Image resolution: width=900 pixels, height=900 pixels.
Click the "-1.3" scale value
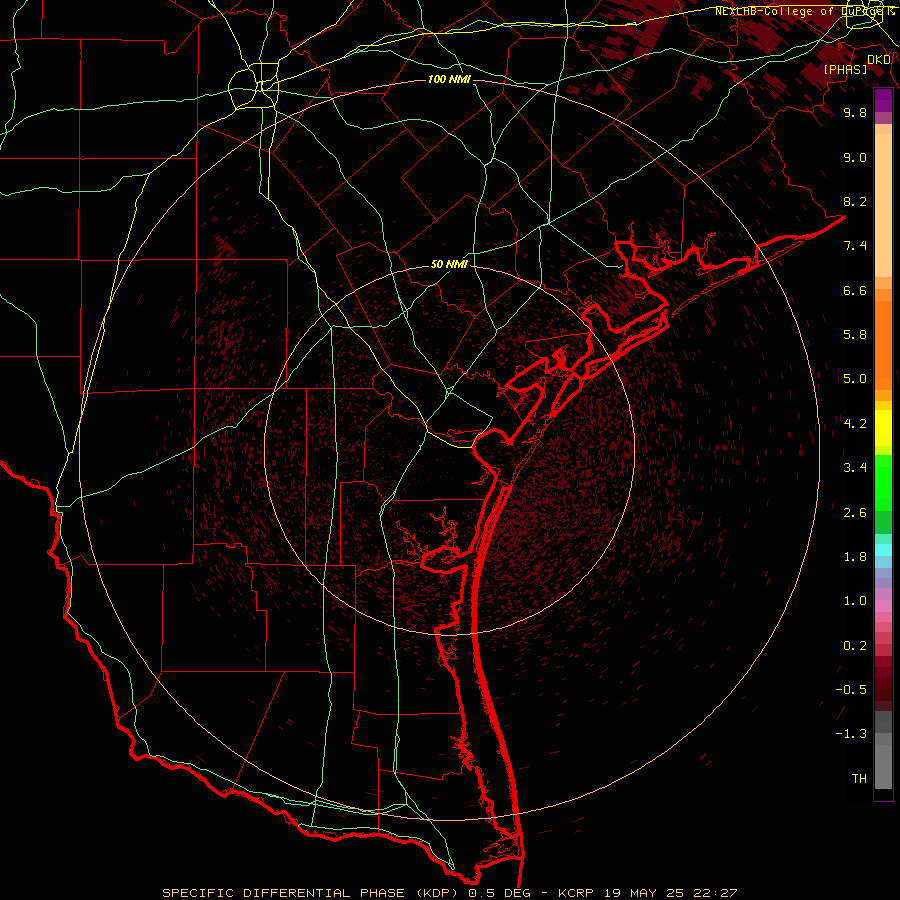point(851,734)
